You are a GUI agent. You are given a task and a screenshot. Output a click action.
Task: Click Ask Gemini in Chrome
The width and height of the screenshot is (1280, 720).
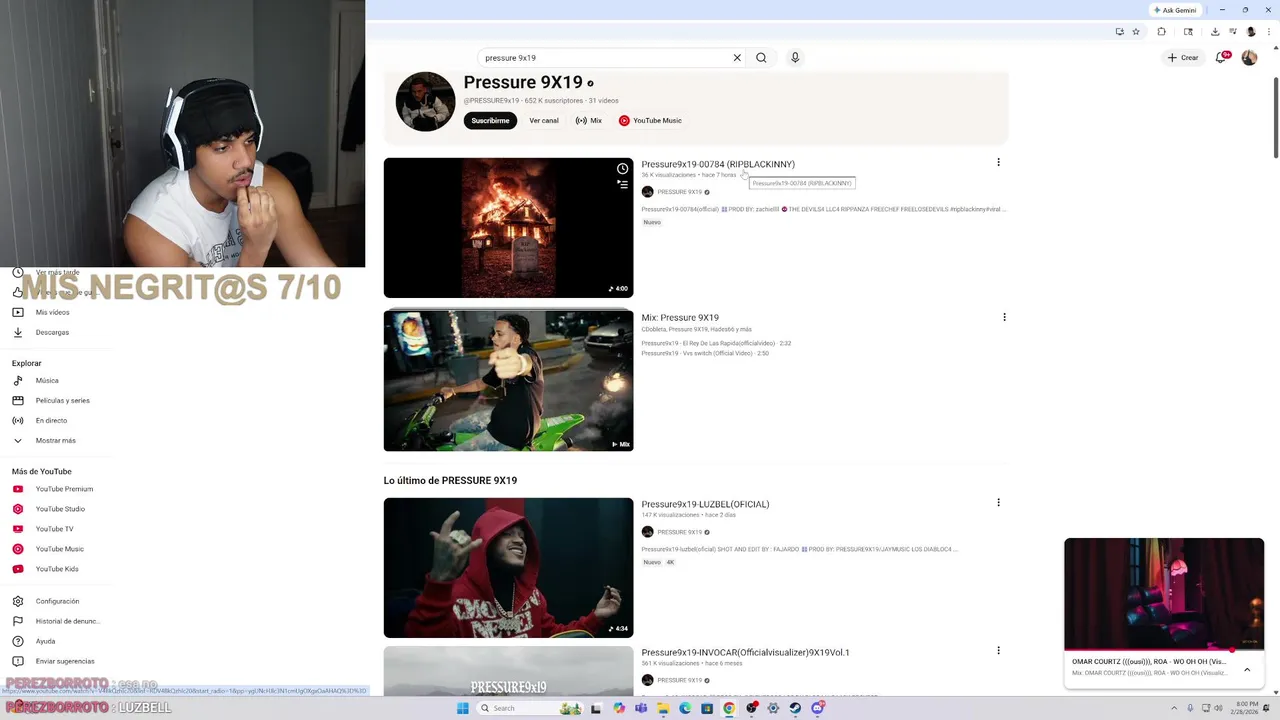coord(1175,10)
